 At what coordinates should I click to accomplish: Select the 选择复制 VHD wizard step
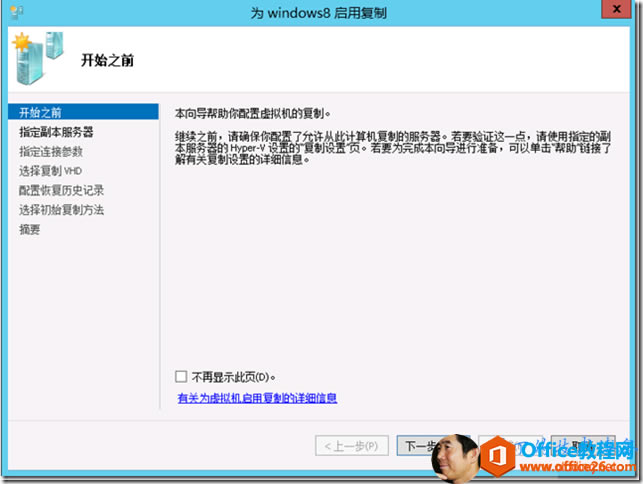point(50,171)
